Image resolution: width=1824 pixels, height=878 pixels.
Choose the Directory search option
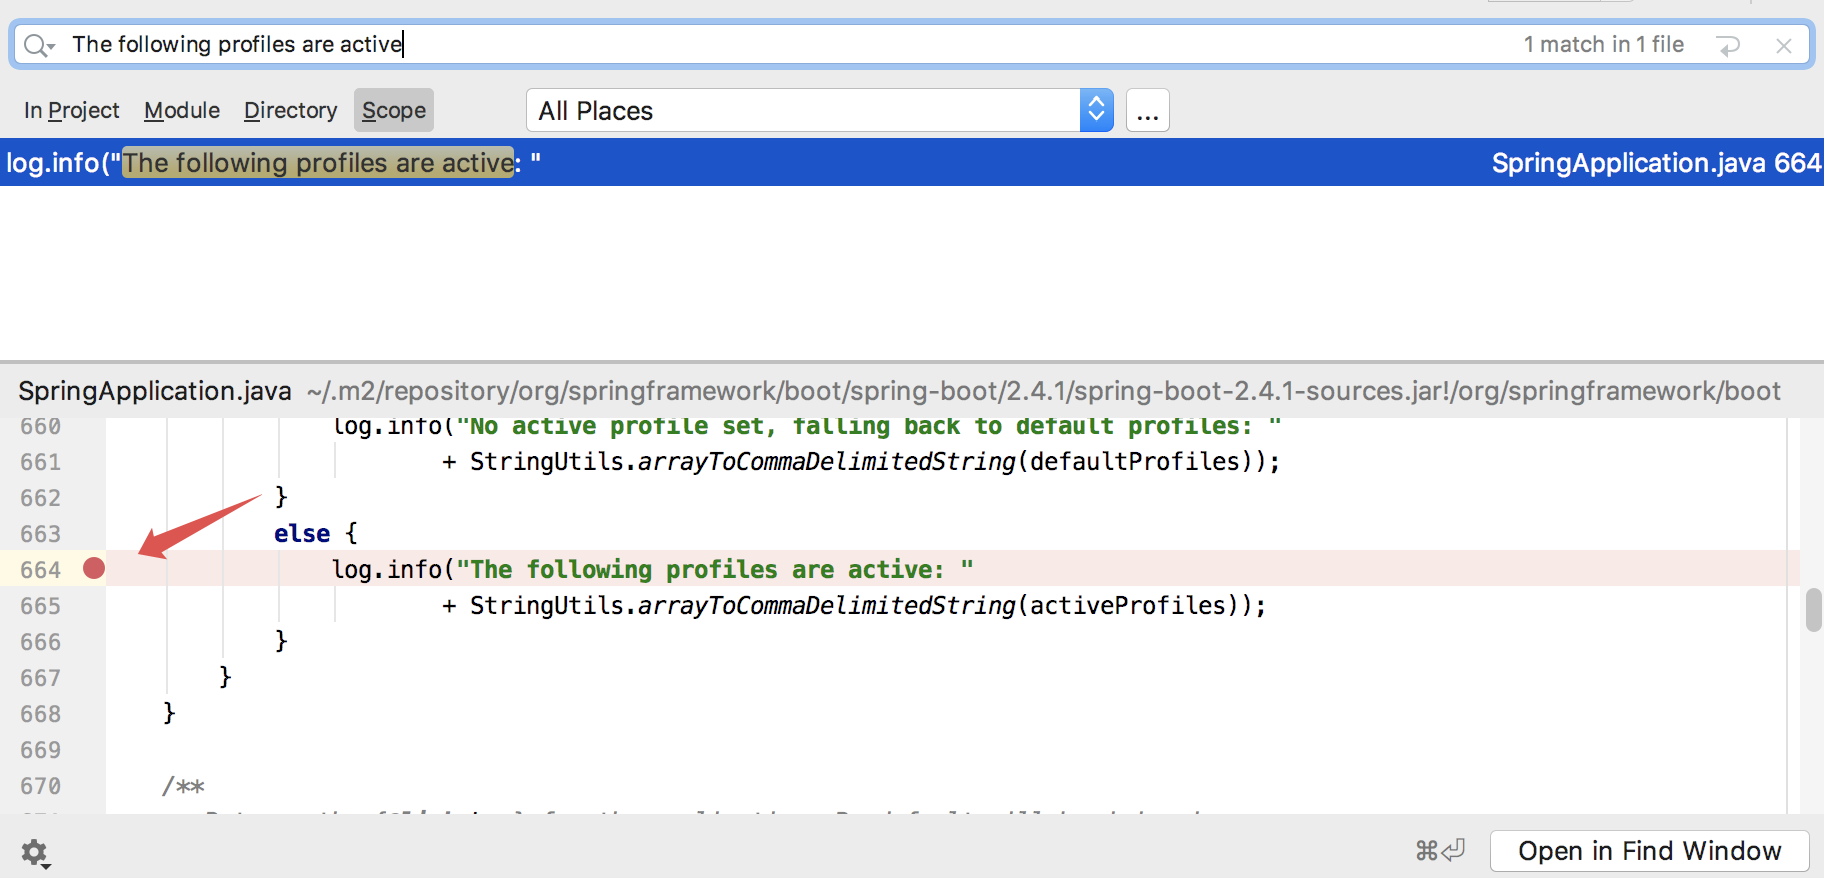(290, 111)
